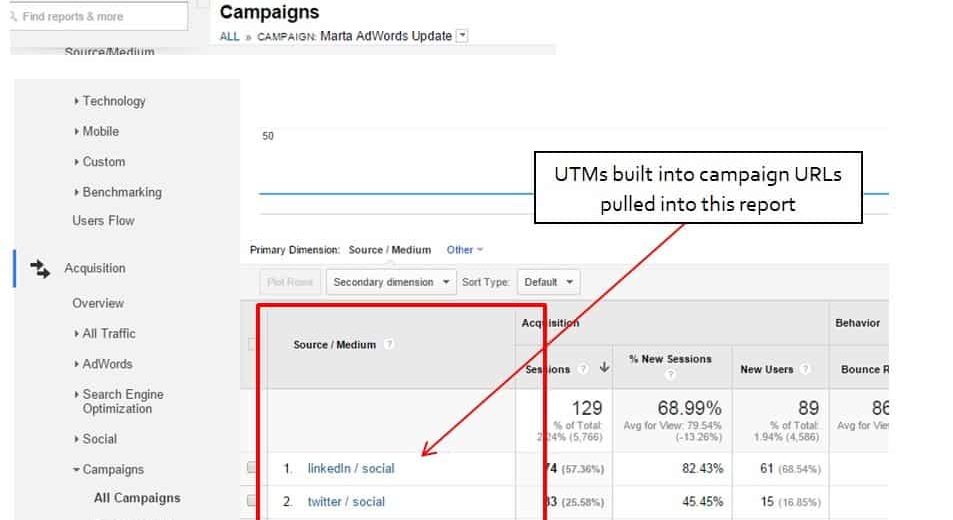Viewport: 953px width, 520px height.
Task: Click the New Users help icon
Action: pos(806,369)
